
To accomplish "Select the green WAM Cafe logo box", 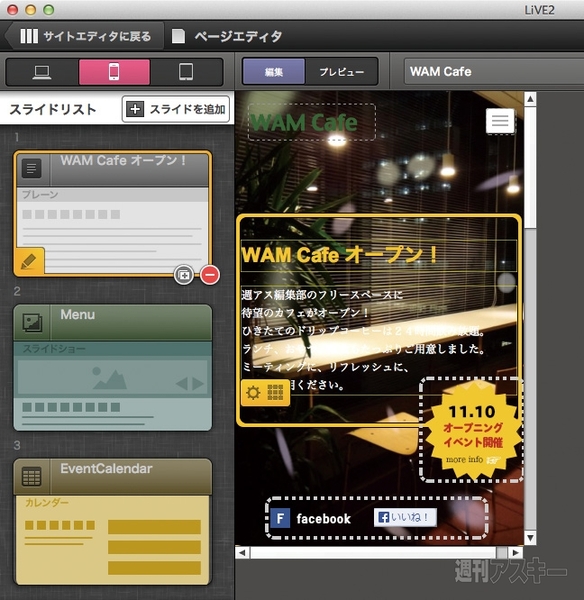I will [x=312, y=122].
